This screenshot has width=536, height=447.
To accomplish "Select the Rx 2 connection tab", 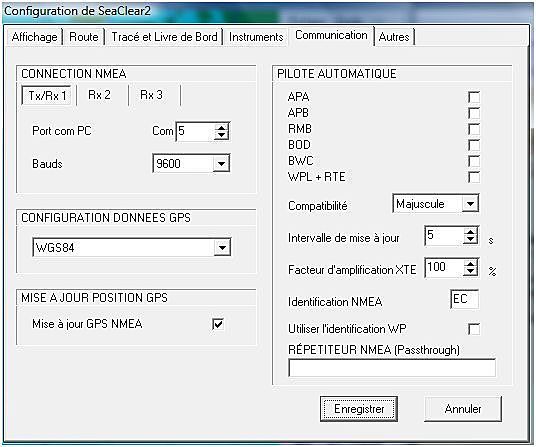I will (99, 95).
